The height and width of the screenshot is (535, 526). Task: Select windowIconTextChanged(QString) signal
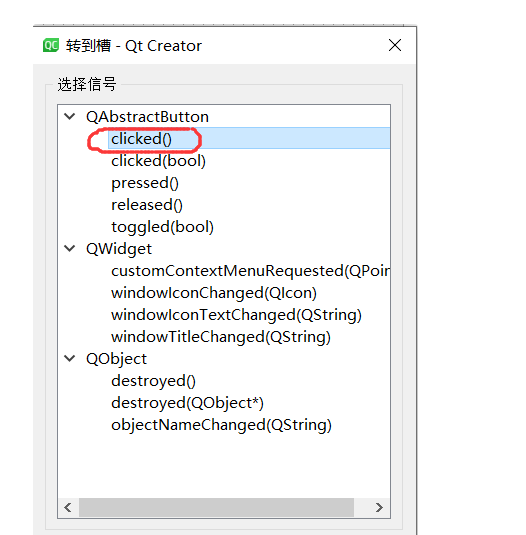tap(236, 315)
